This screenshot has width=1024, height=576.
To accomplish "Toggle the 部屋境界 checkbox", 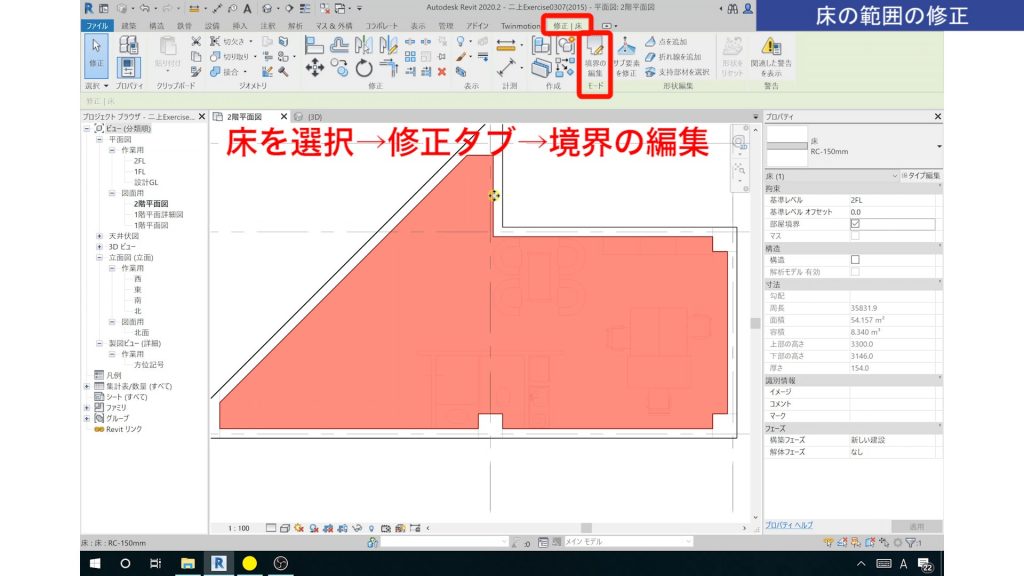I will [x=855, y=224].
